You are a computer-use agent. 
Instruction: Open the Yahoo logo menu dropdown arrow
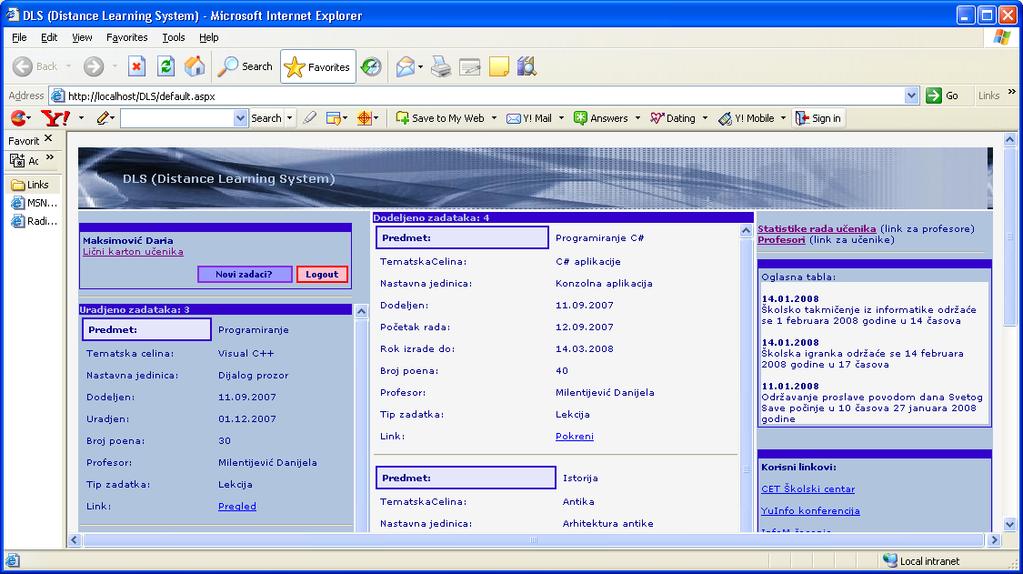point(81,118)
